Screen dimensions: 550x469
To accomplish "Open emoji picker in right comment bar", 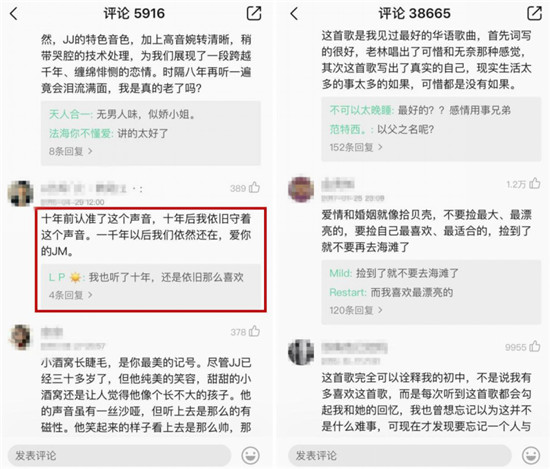I will (531, 455).
